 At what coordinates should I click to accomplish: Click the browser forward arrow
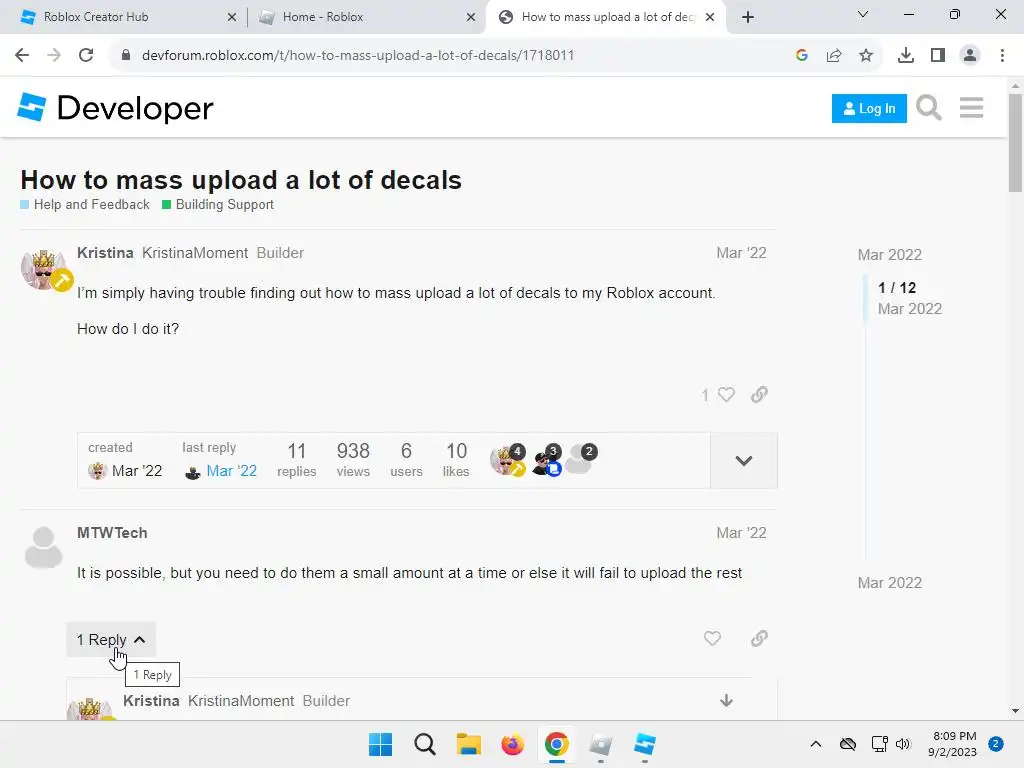click(54, 55)
